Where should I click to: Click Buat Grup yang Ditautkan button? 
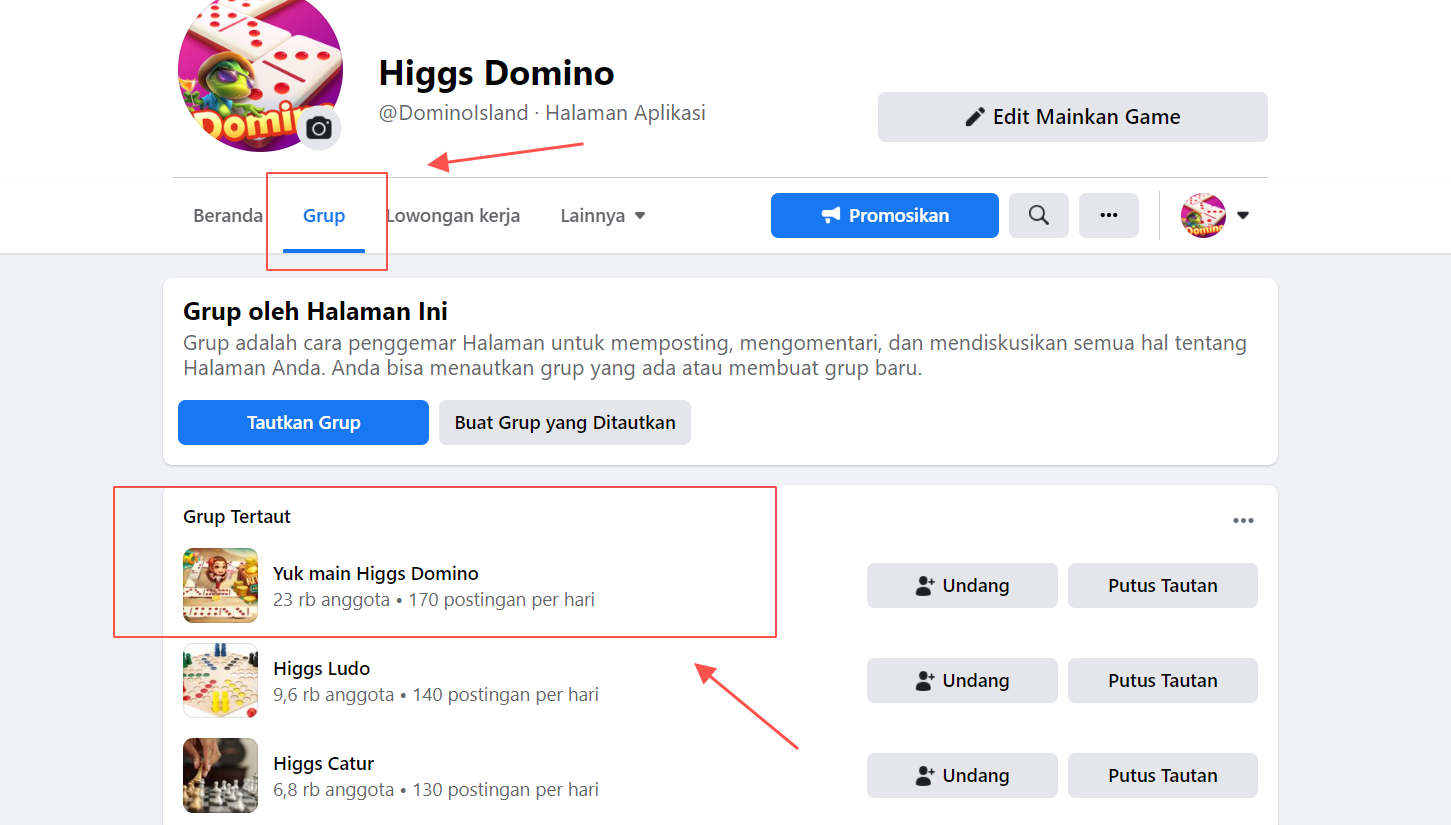pos(565,422)
